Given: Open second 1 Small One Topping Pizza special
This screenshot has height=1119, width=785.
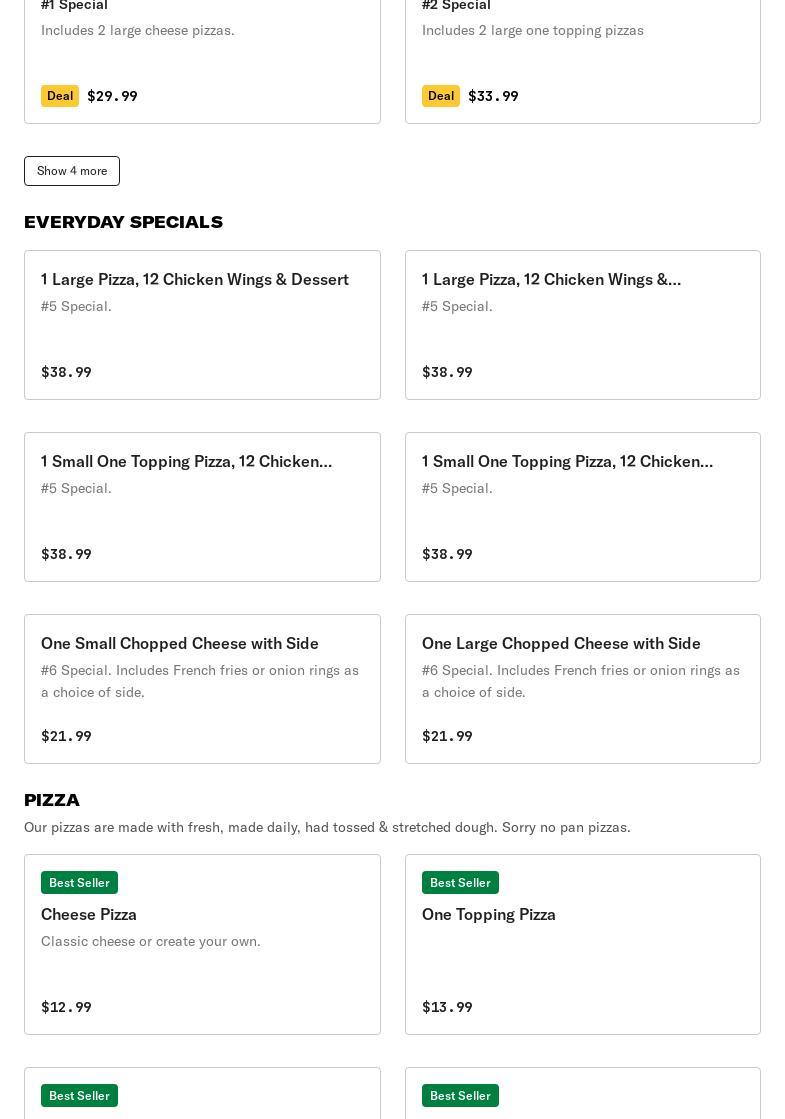Looking at the screenshot, I should coord(582,507).
